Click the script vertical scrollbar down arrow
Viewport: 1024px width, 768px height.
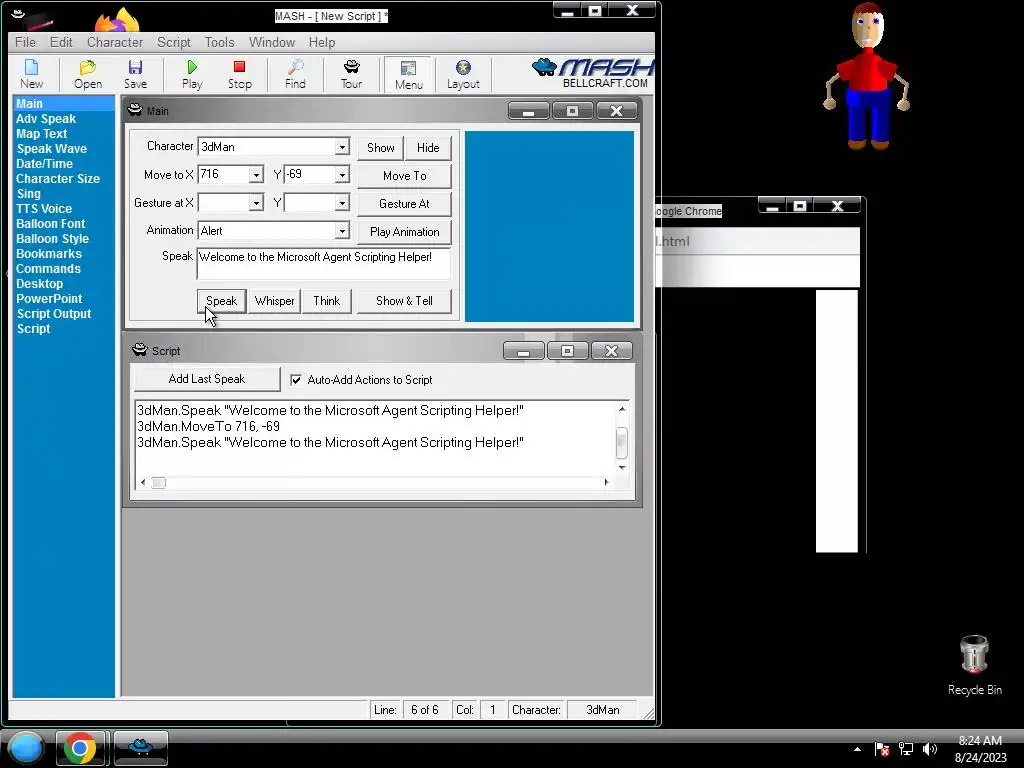pyautogui.click(x=622, y=468)
